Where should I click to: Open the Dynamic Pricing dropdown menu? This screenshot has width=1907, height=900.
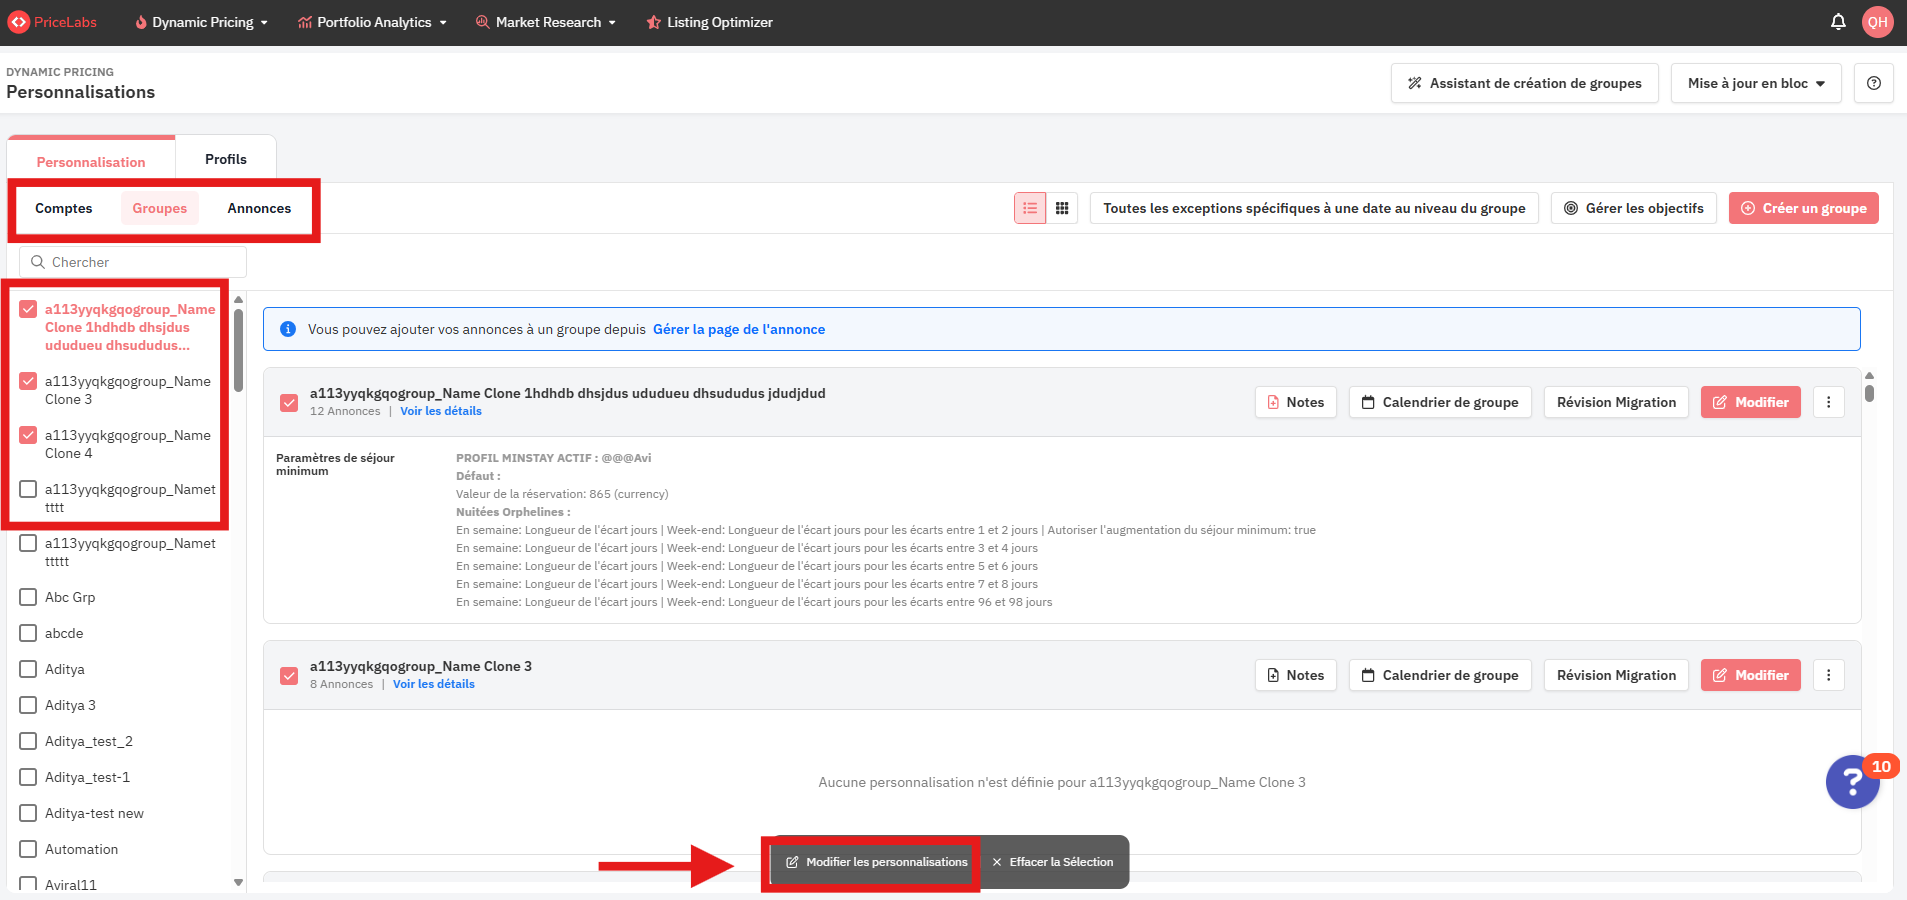pyautogui.click(x=201, y=22)
